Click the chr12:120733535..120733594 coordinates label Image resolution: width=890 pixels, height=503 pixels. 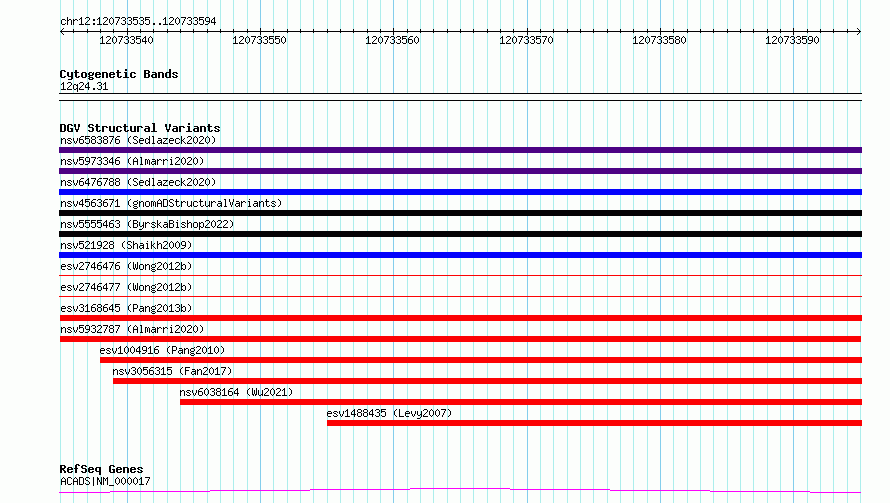138,22
